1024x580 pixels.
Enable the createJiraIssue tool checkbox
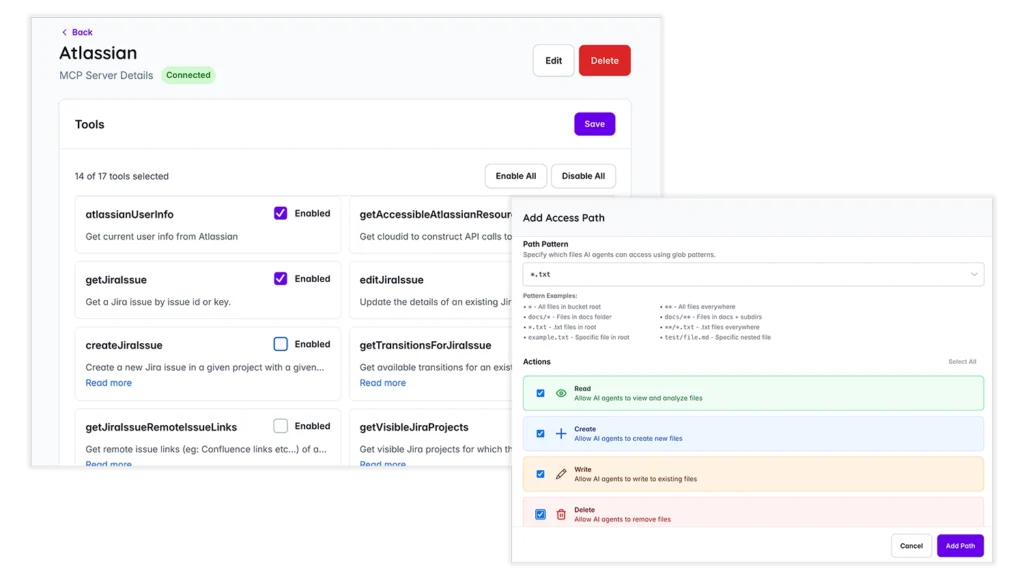[280, 343]
